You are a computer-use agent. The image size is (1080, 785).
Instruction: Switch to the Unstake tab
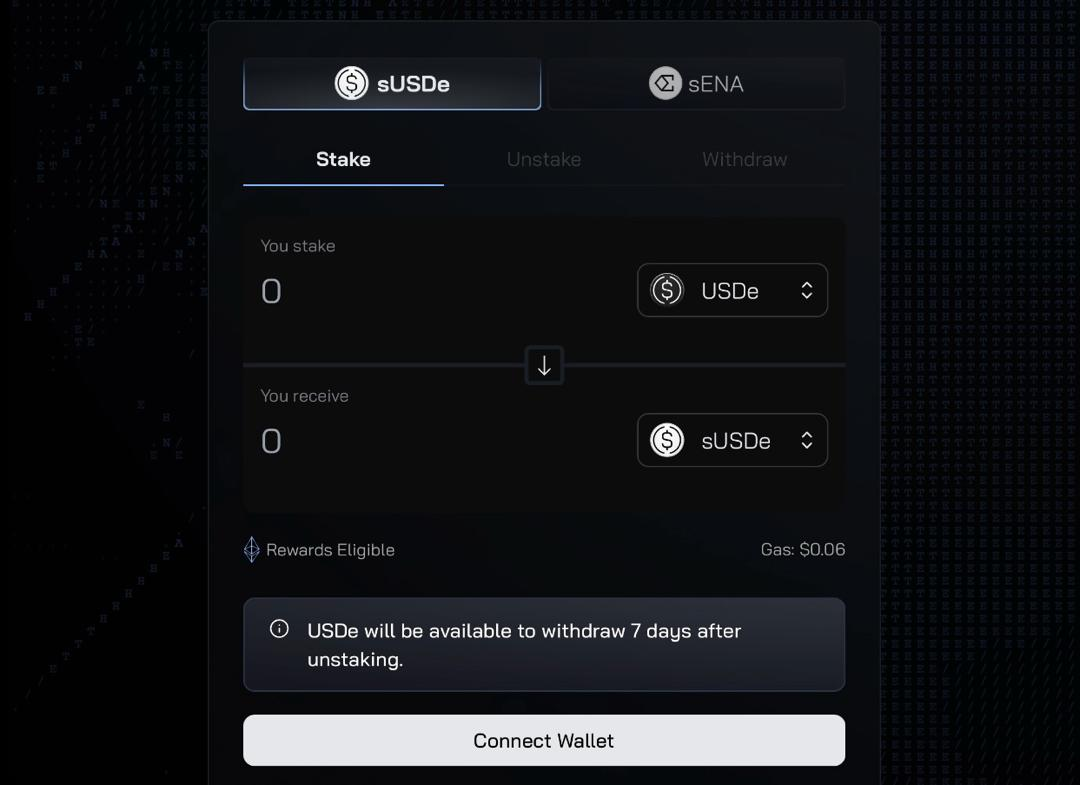coord(543,159)
